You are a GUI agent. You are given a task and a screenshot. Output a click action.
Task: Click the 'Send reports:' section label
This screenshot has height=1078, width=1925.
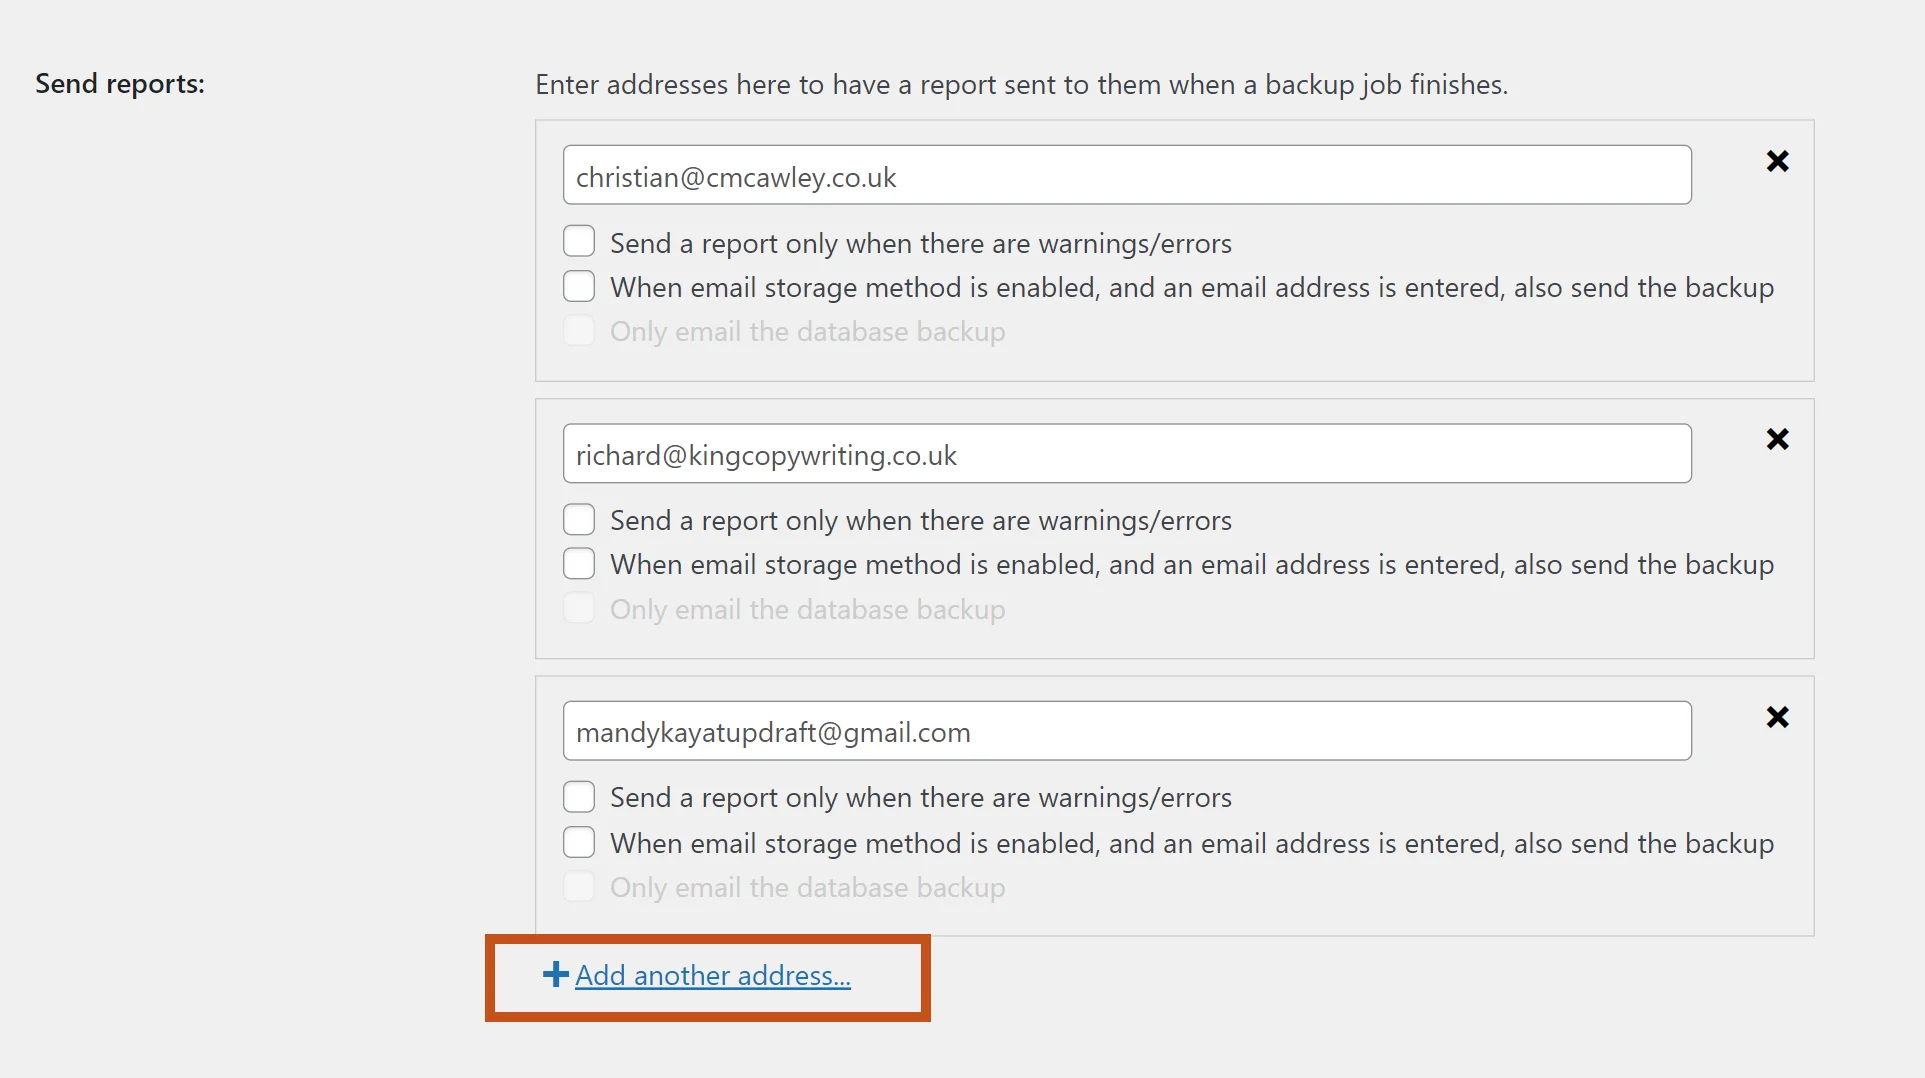120,84
